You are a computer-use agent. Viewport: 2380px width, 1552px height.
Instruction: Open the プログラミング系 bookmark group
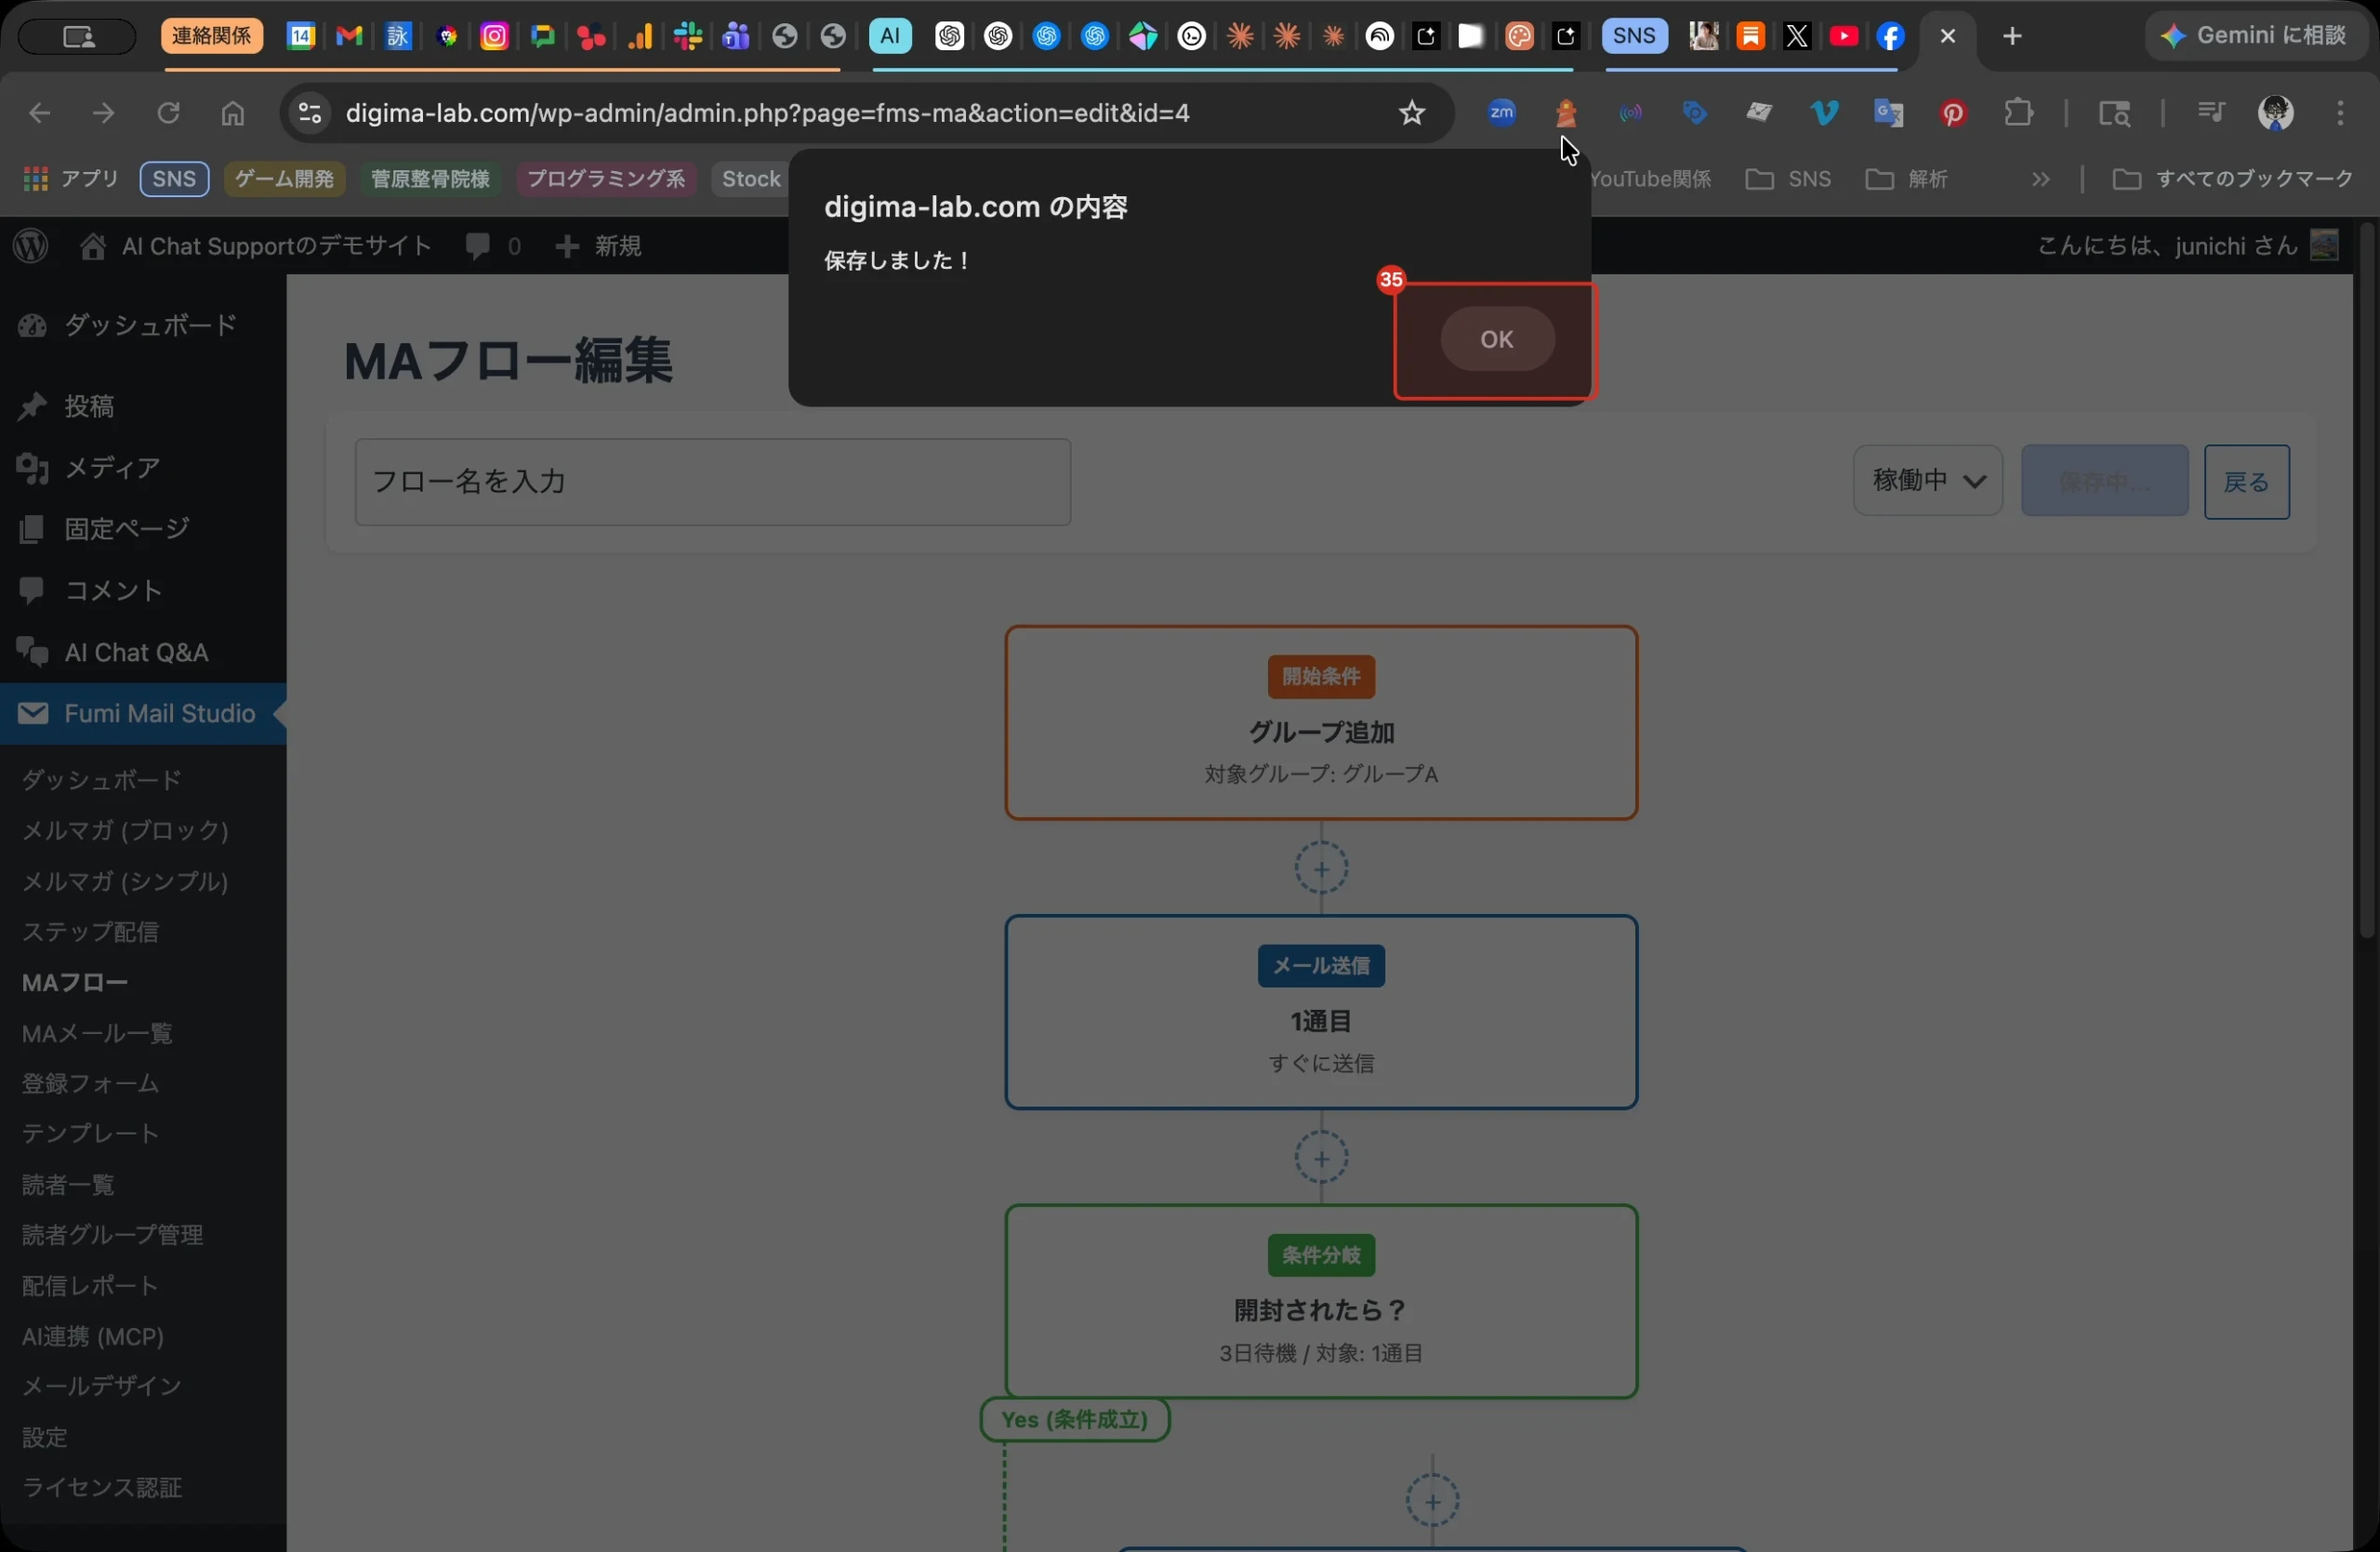click(x=606, y=179)
